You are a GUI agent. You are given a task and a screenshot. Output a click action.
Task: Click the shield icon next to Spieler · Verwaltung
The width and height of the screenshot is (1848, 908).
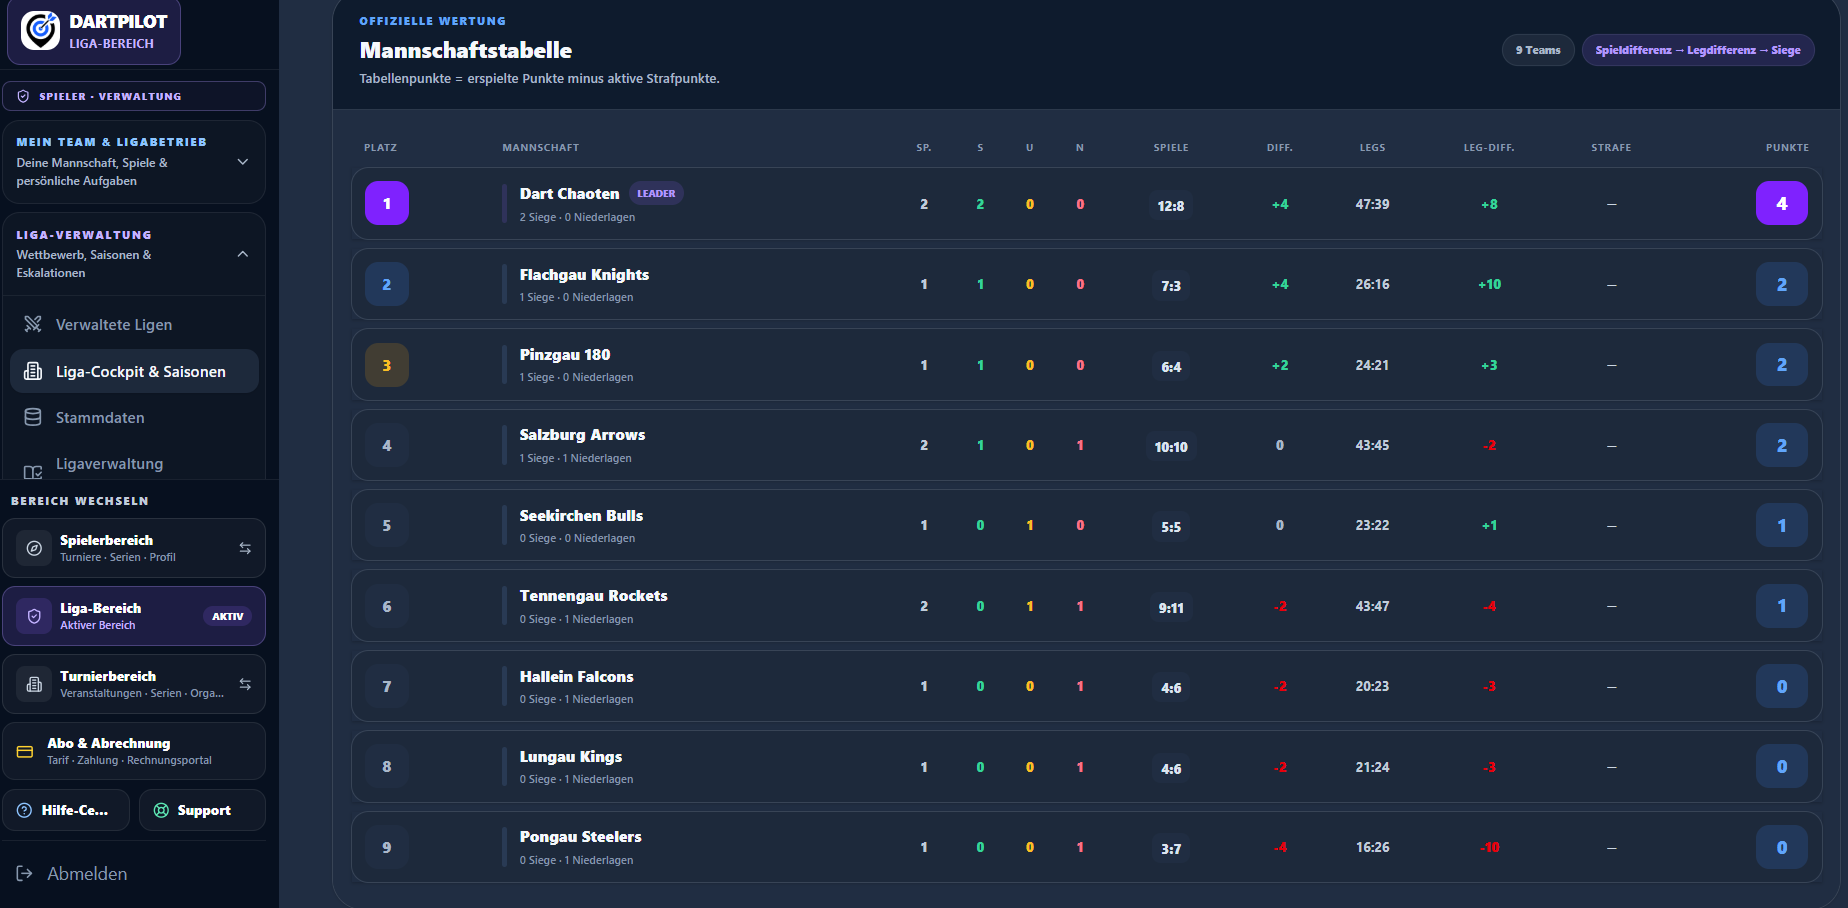[23, 97]
